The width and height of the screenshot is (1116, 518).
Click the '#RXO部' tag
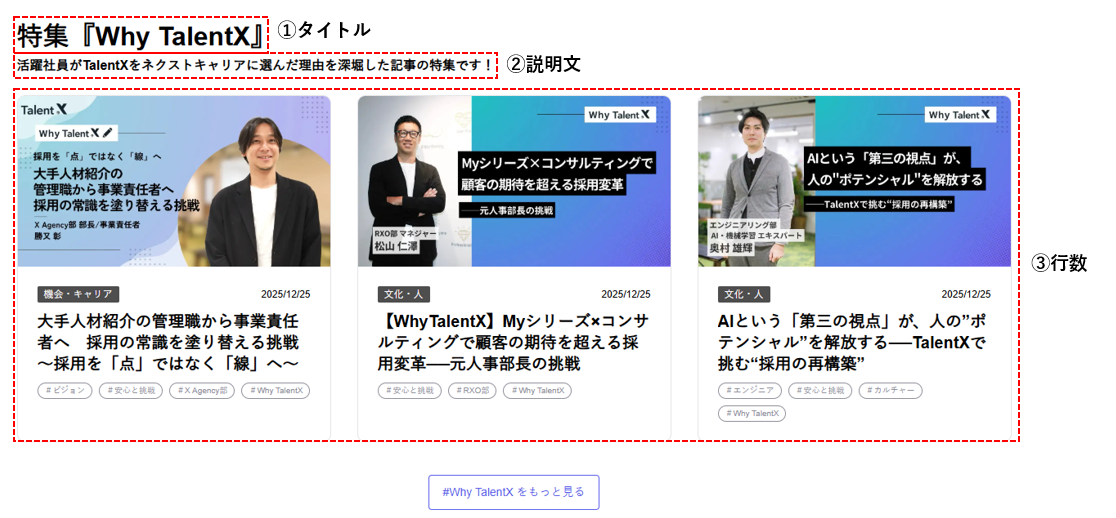tap(471, 391)
